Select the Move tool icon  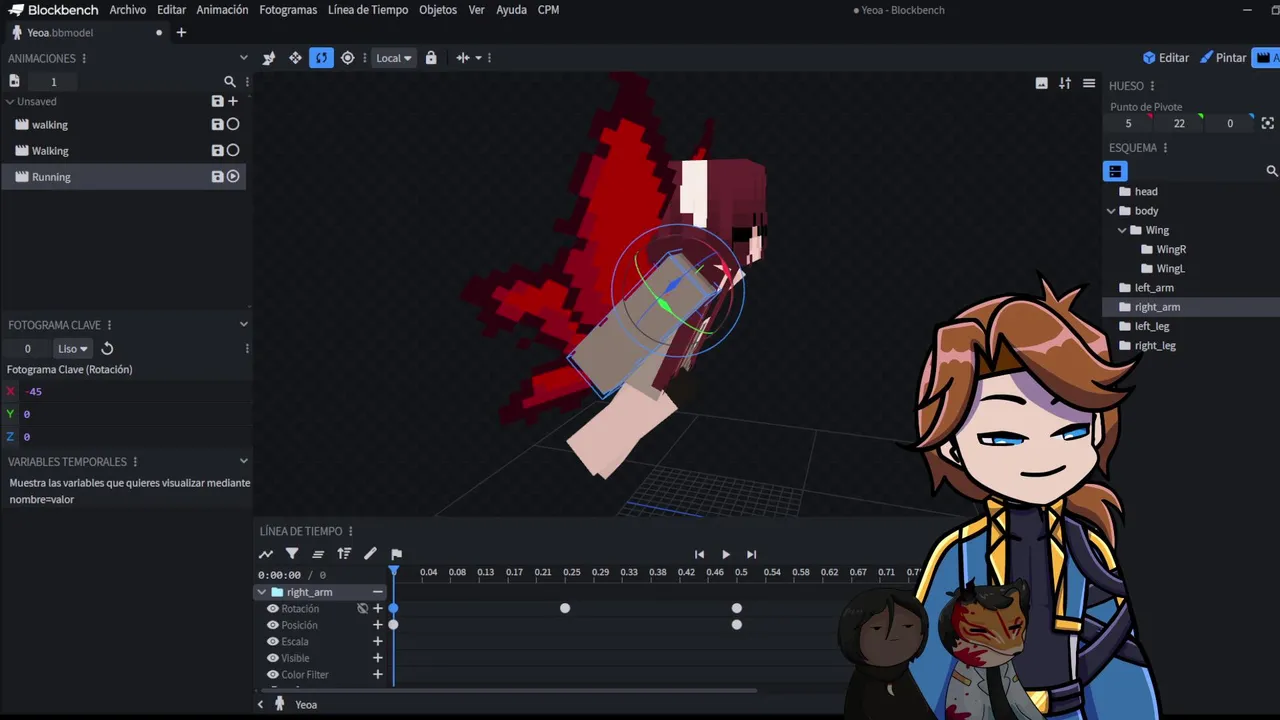point(295,58)
